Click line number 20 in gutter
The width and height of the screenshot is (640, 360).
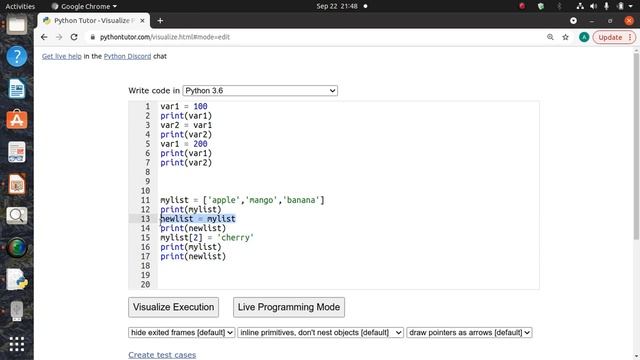145,284
